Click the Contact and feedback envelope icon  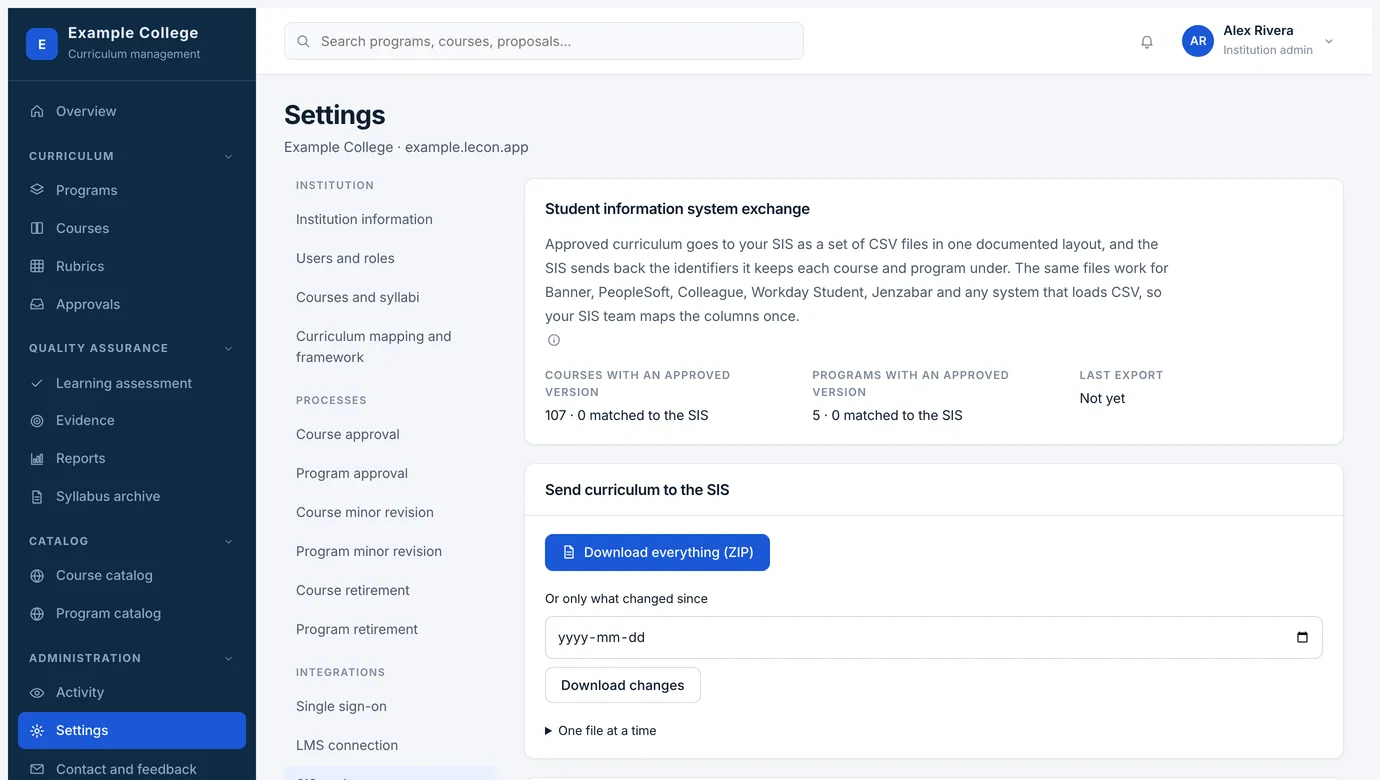[x=37, y=769]
